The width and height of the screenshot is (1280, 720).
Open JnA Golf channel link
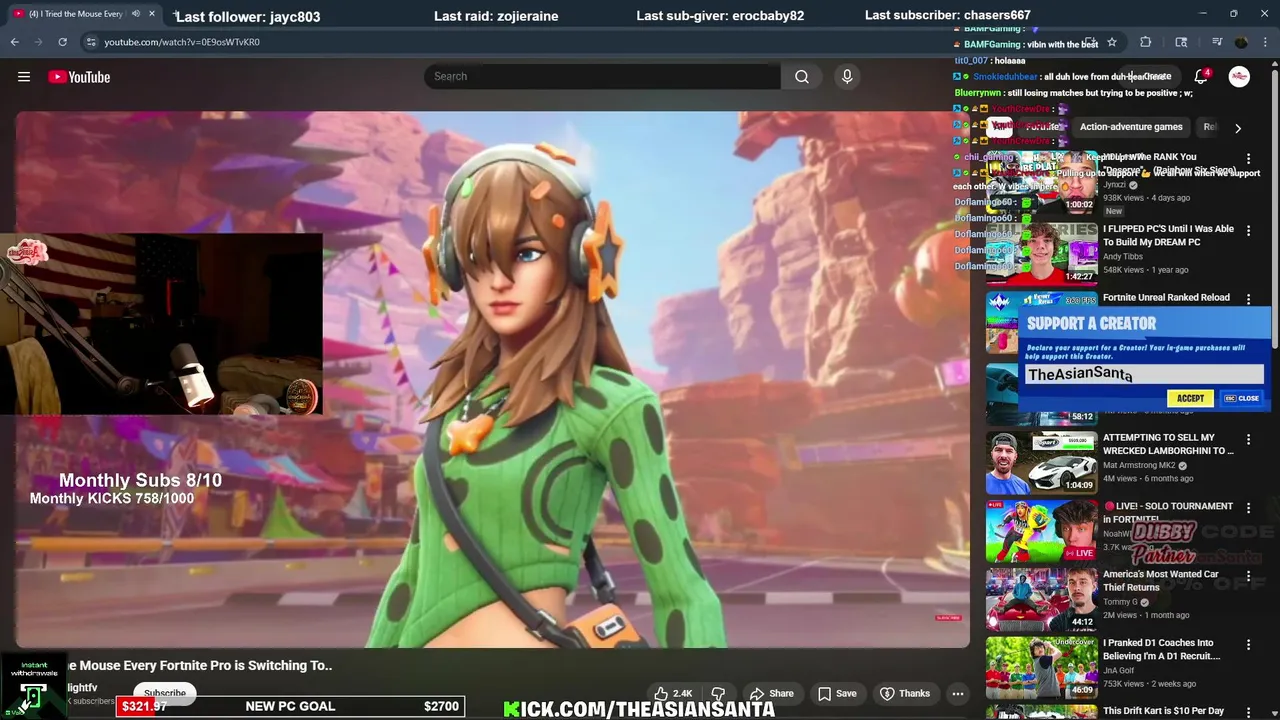1119,670
